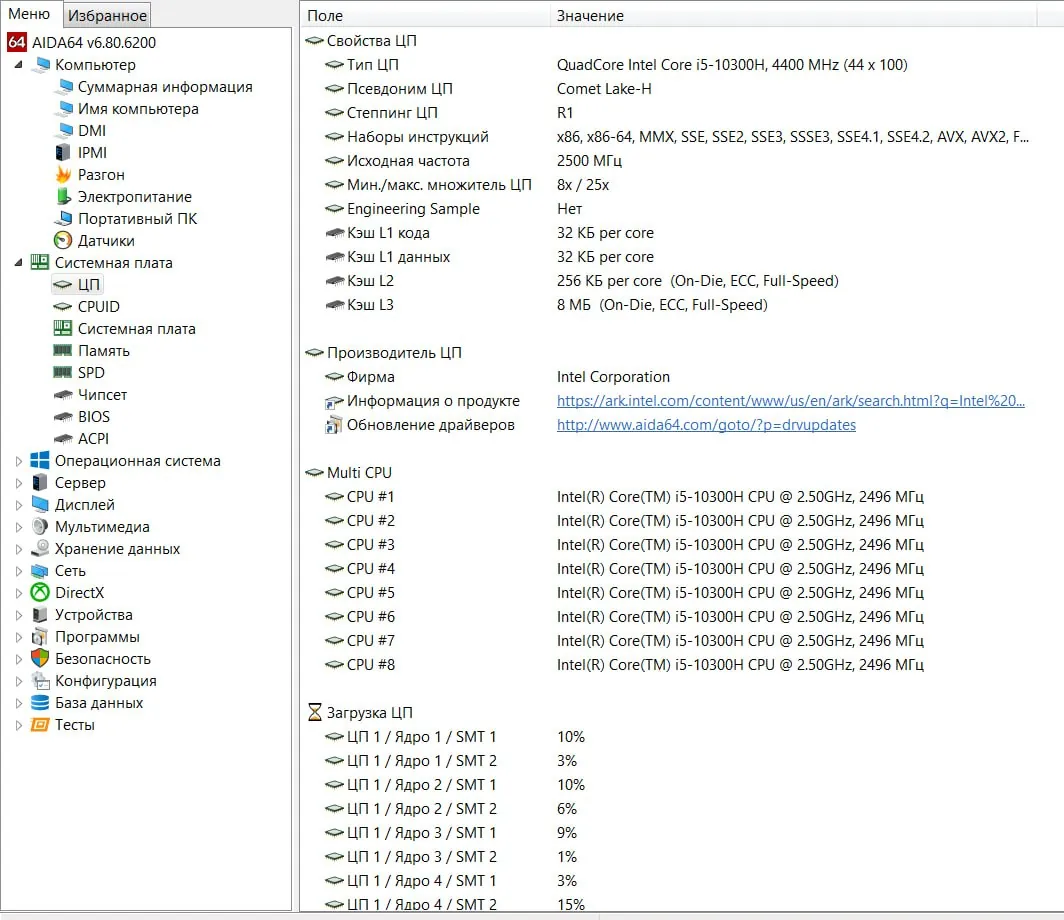Expand the Устройства tree node
The width and height of the screenshot is (1064, 920).
pos(18,615)
